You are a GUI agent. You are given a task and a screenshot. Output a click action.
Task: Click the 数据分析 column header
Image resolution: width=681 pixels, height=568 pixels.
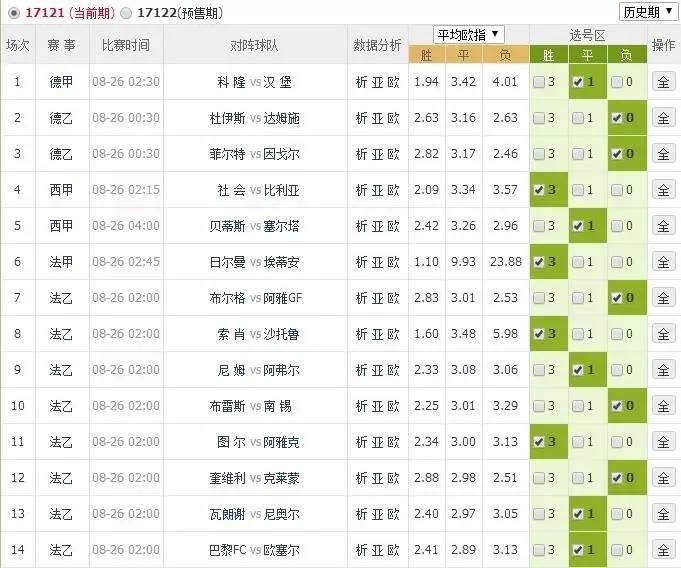pos(377,45)
